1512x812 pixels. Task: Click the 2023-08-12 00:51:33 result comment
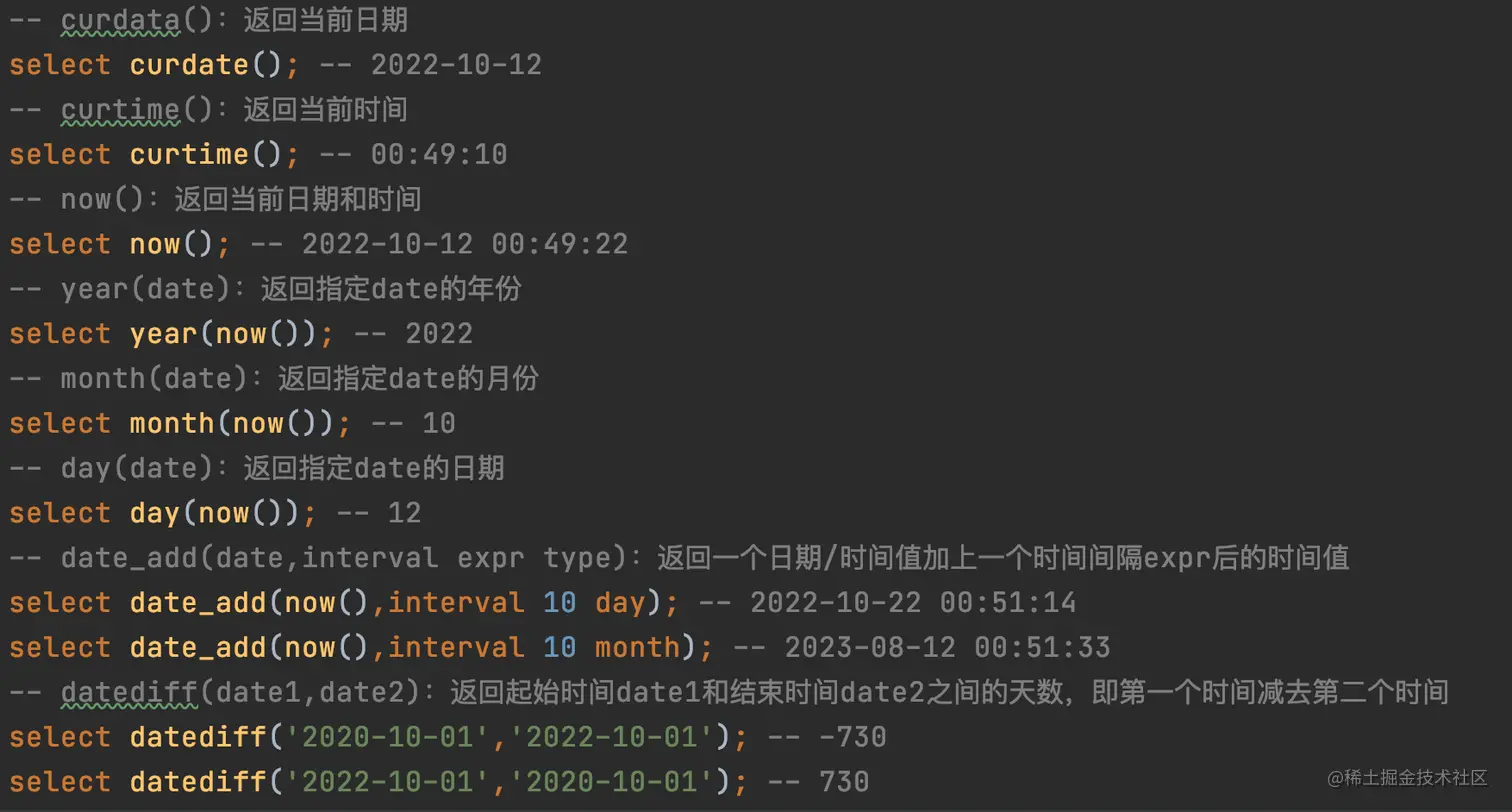pyautogui.click(x=947, y=647)
